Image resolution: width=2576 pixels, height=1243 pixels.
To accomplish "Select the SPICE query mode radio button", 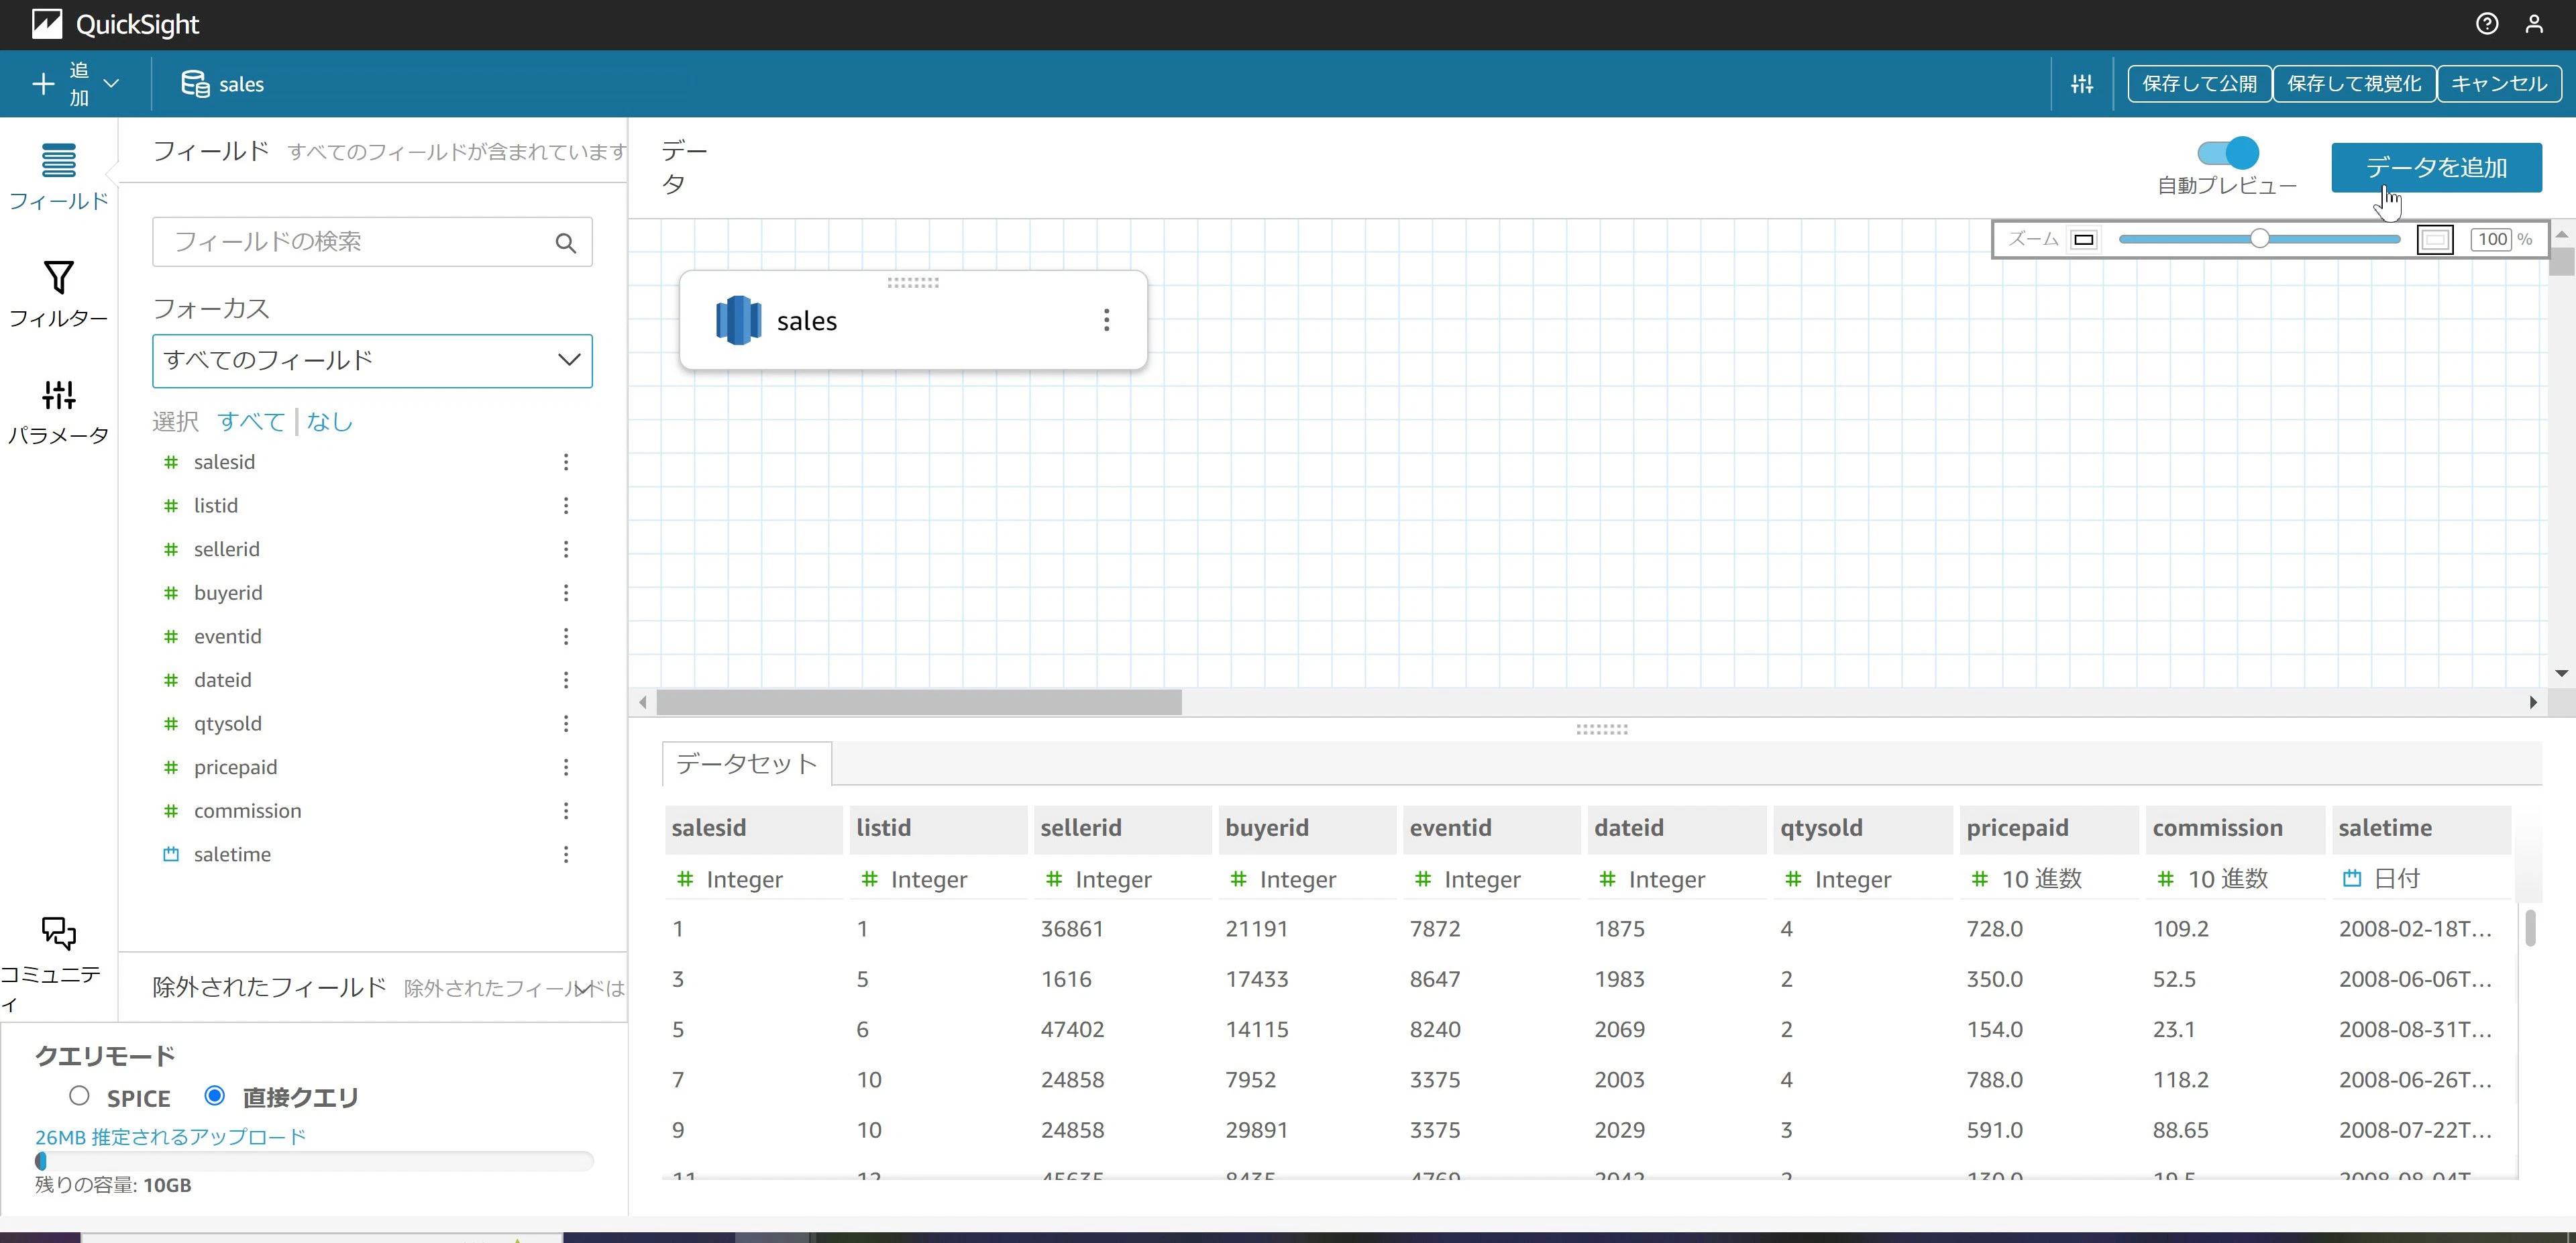I will pos(79,1096).
